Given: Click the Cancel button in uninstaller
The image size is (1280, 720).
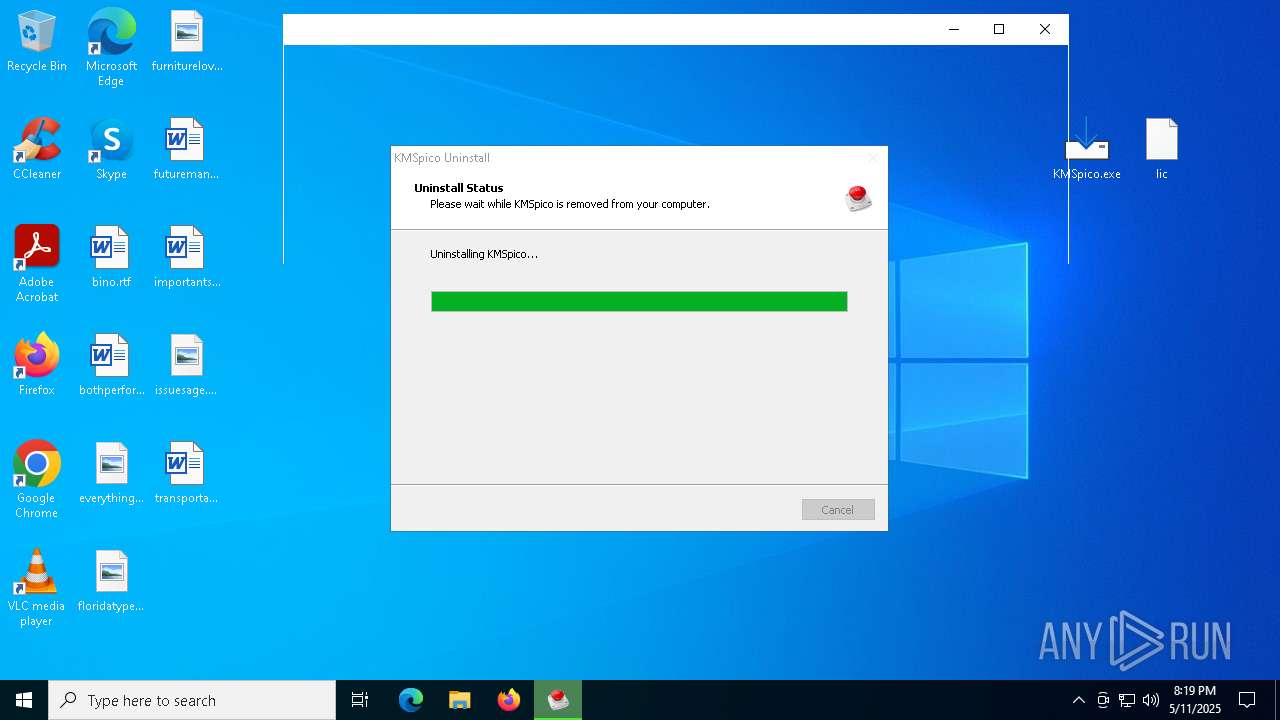Looking at the screenshot, I should [x=838, y=510].
